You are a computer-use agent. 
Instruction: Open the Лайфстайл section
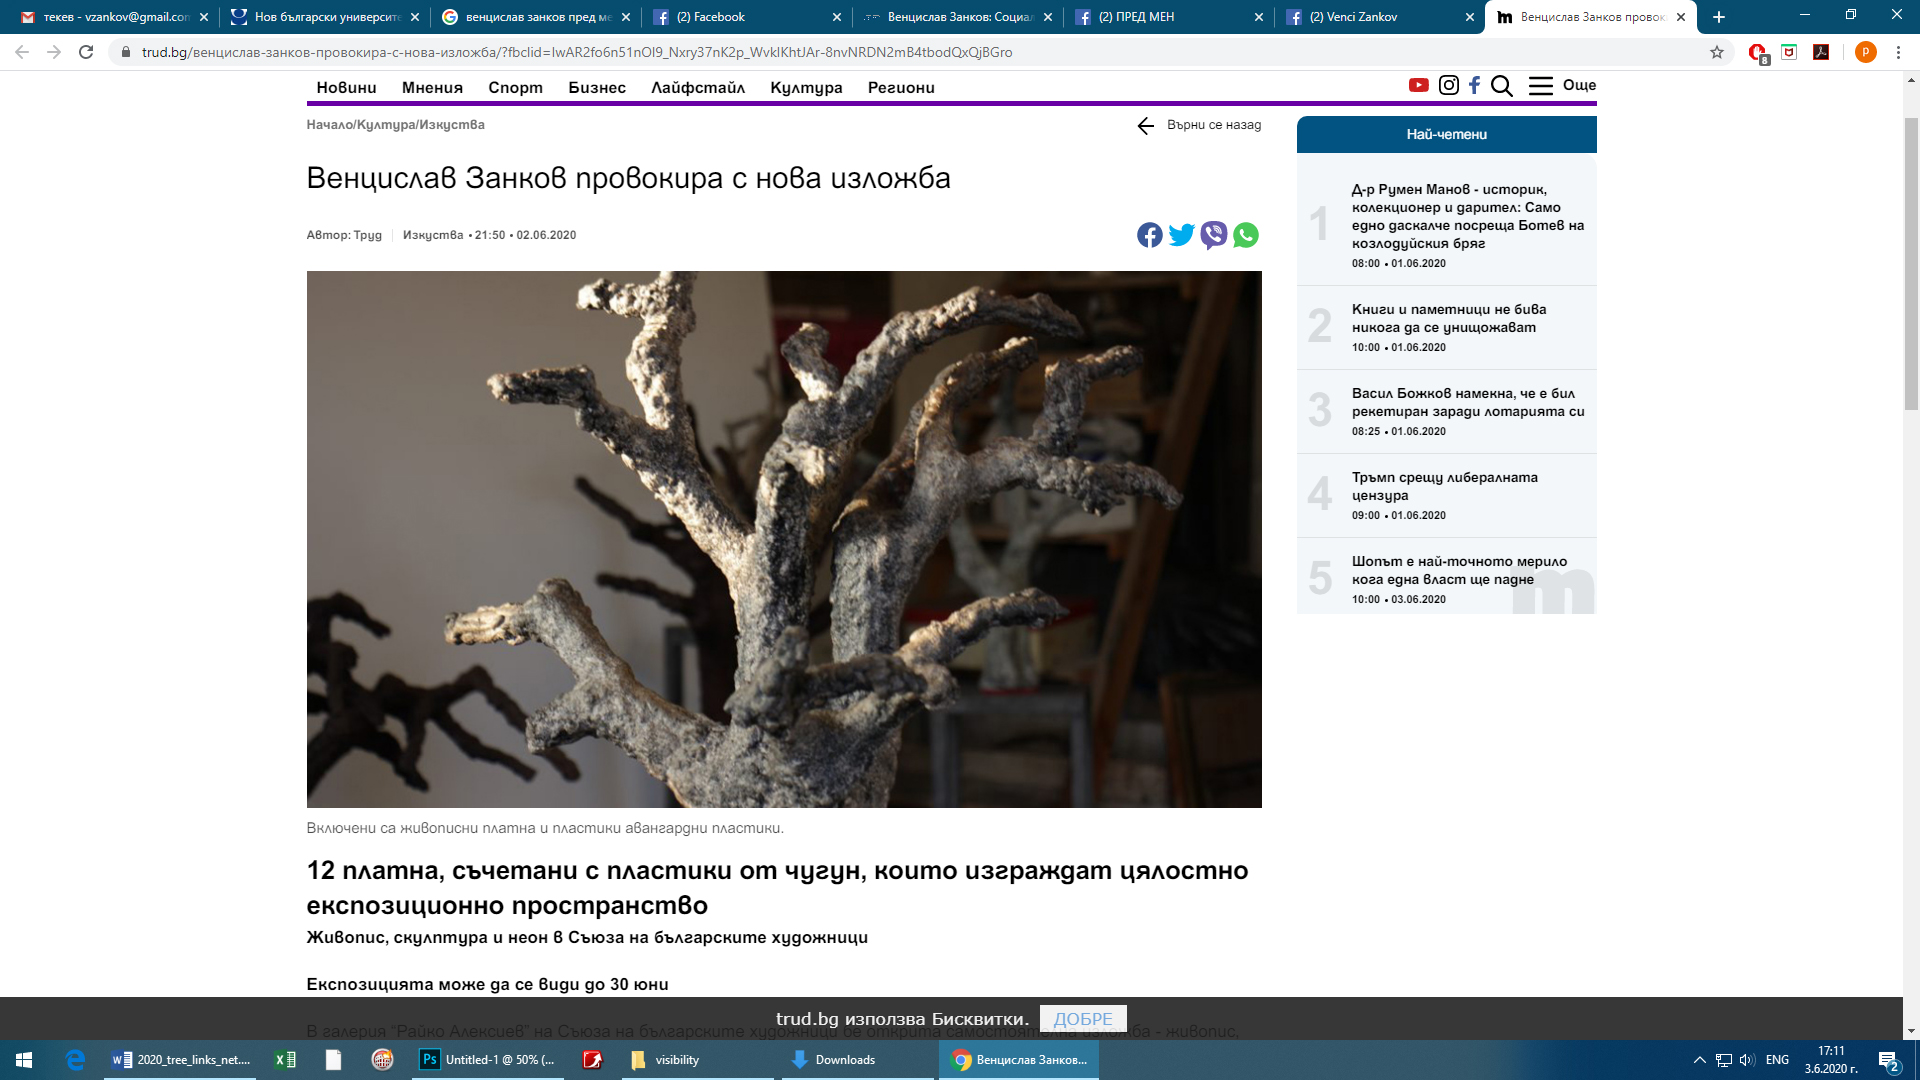point(698,88)
